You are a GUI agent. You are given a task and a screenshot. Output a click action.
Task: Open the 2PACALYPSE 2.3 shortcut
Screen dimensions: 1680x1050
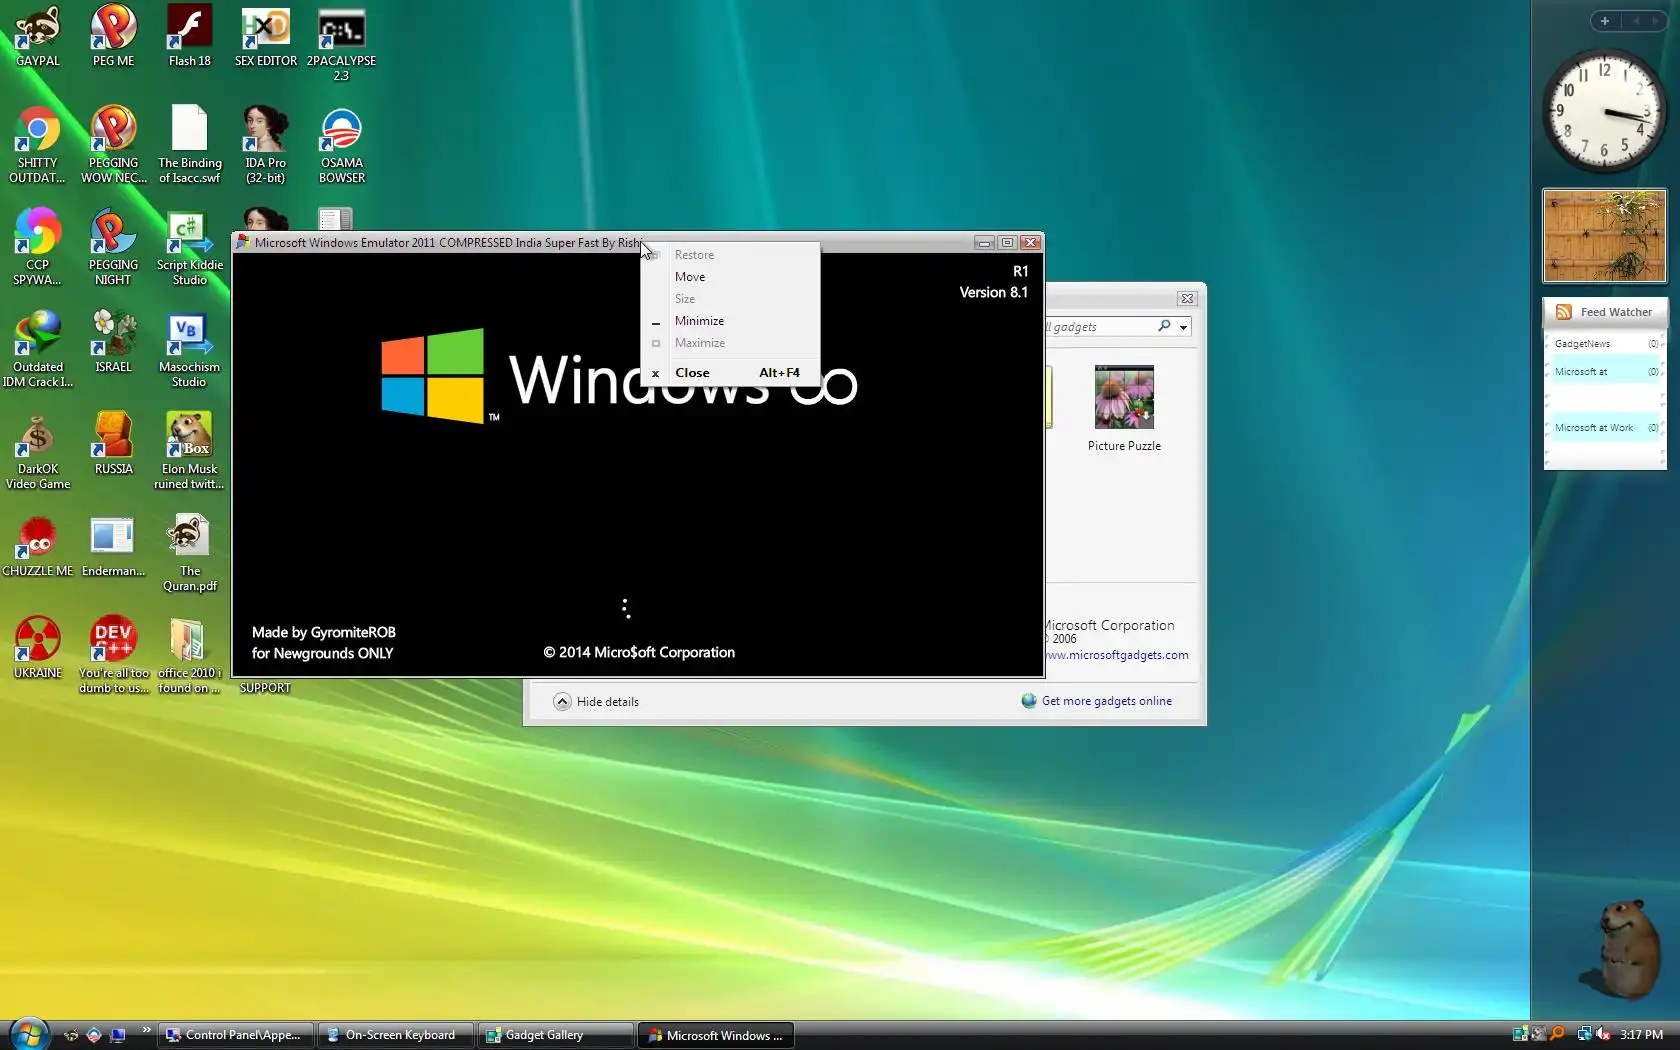pos(341,43)
